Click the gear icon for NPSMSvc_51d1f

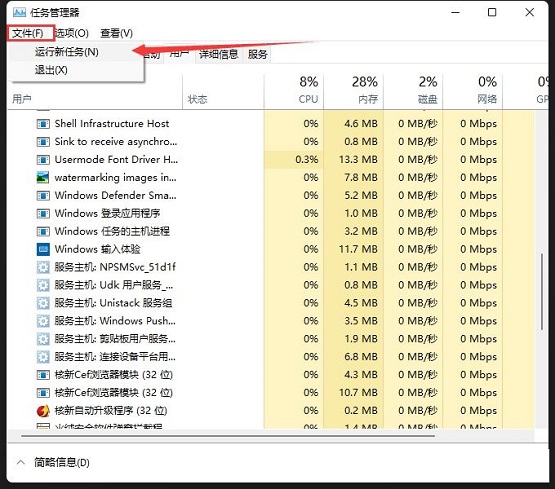pyautogui.click(x=43, y=267)
